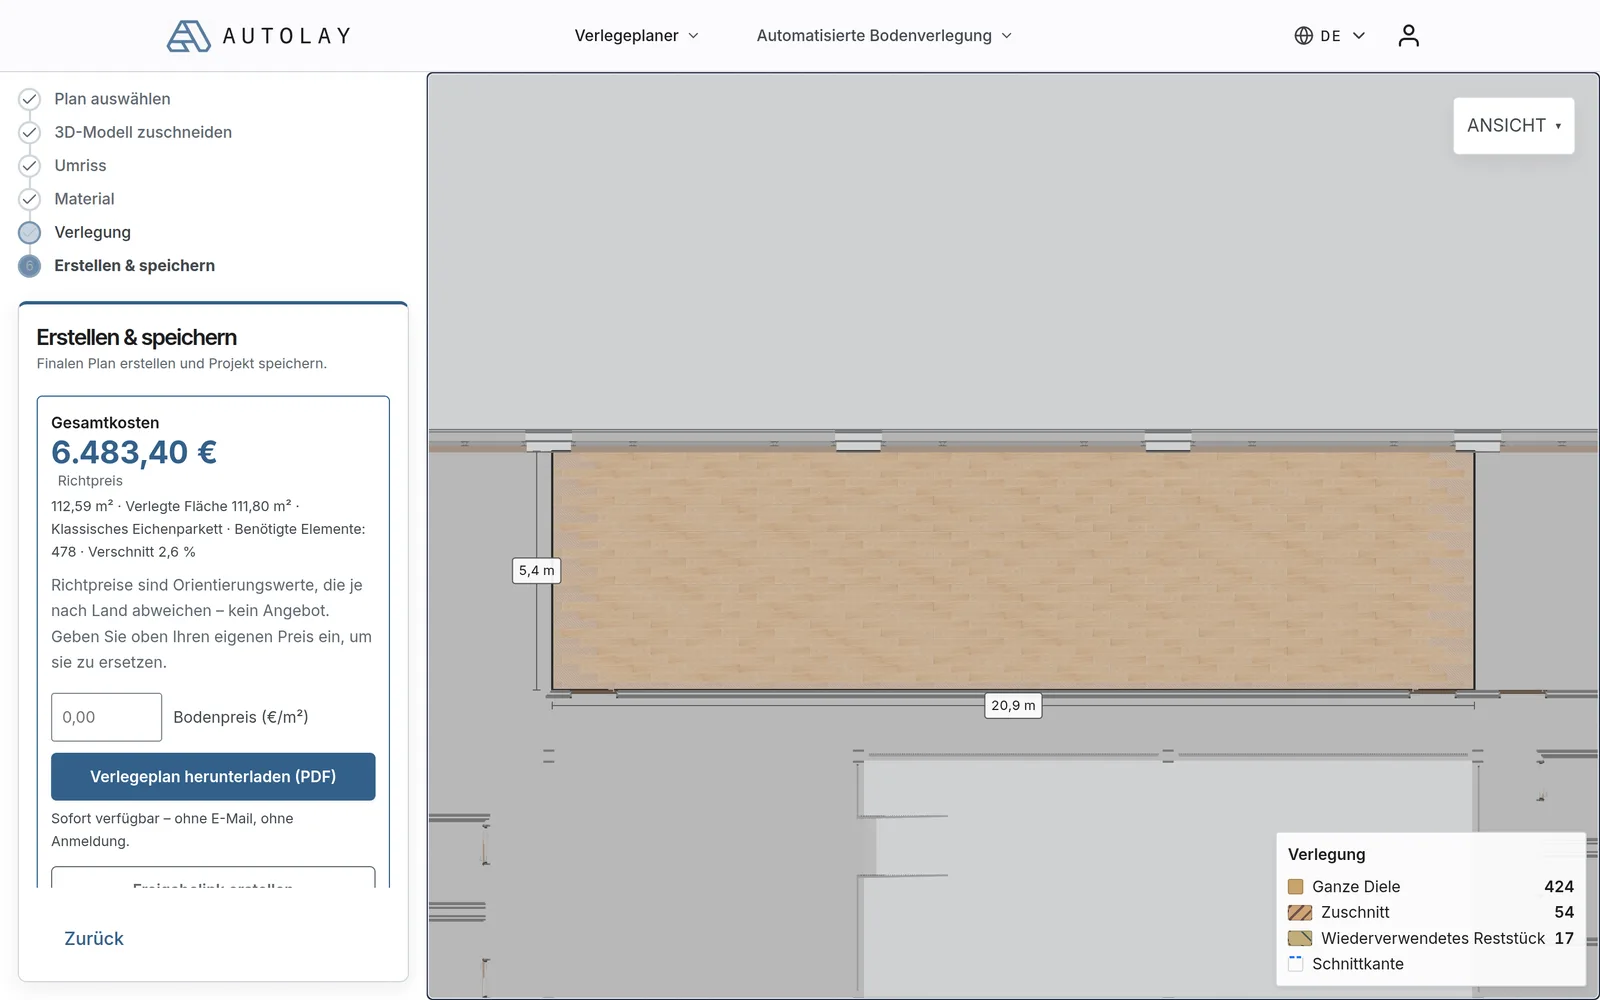The width and height of the screenshot is (1600, 1000).
Task: Click the Richtpreis label
Action: tap(90, 481)
